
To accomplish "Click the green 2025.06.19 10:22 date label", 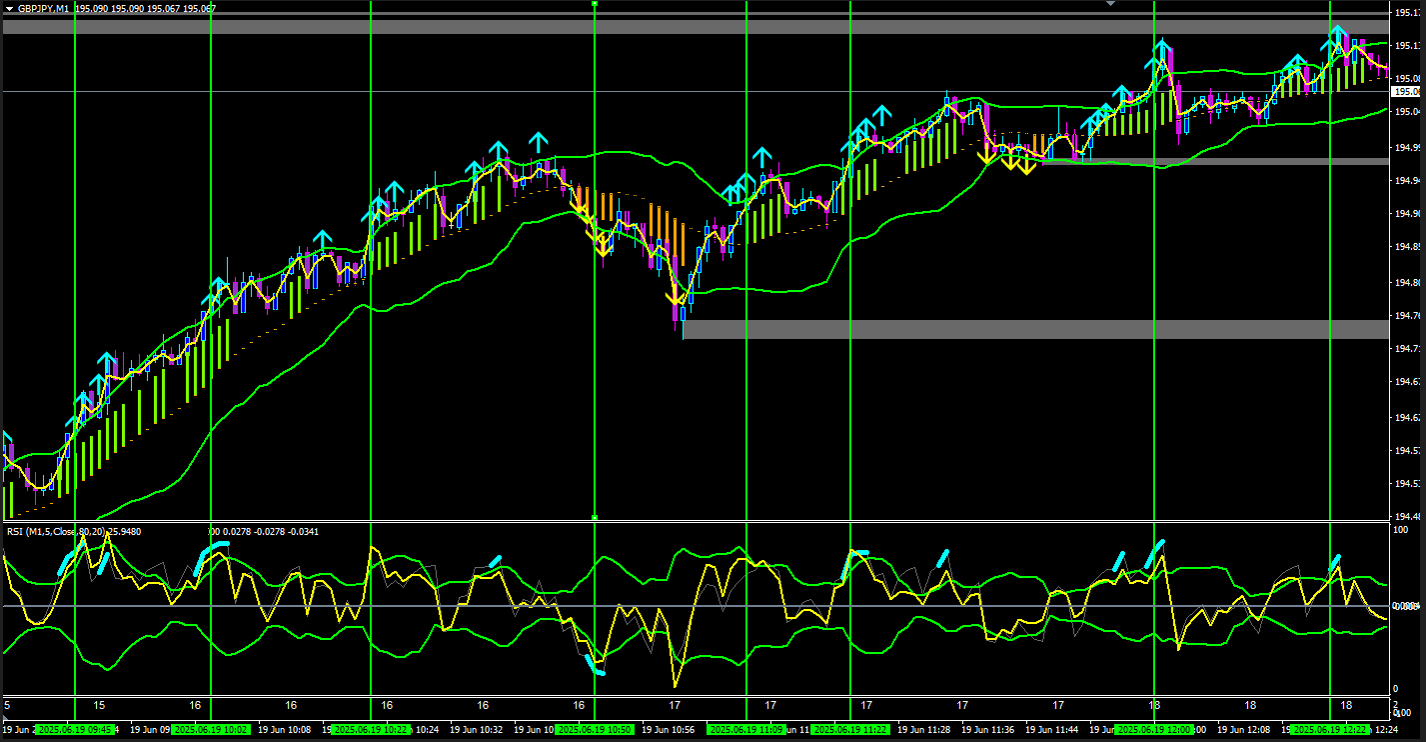I will (371, 730).
